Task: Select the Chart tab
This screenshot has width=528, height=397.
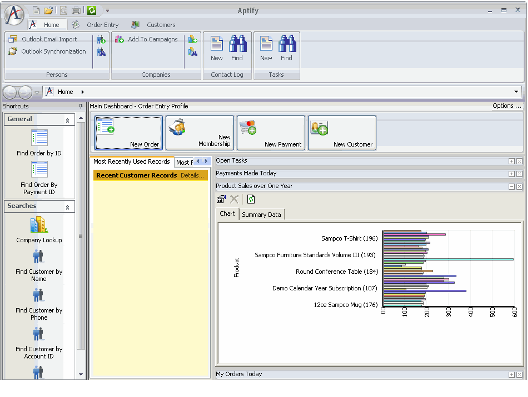Action: 227,214
